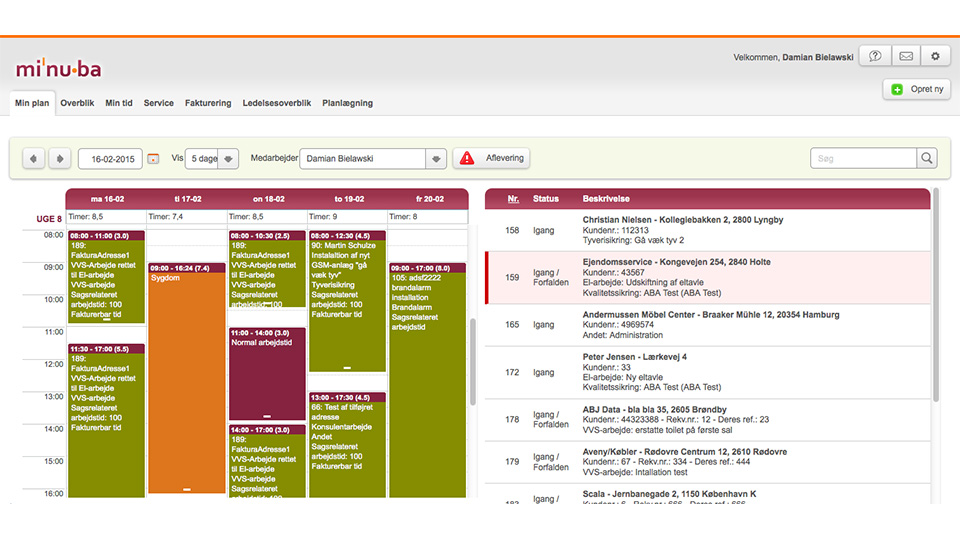The height and width of the screenshot is (540, 960).
Task: Click the calendar vertical scrollbar
Action: click(x=473, y=362)
